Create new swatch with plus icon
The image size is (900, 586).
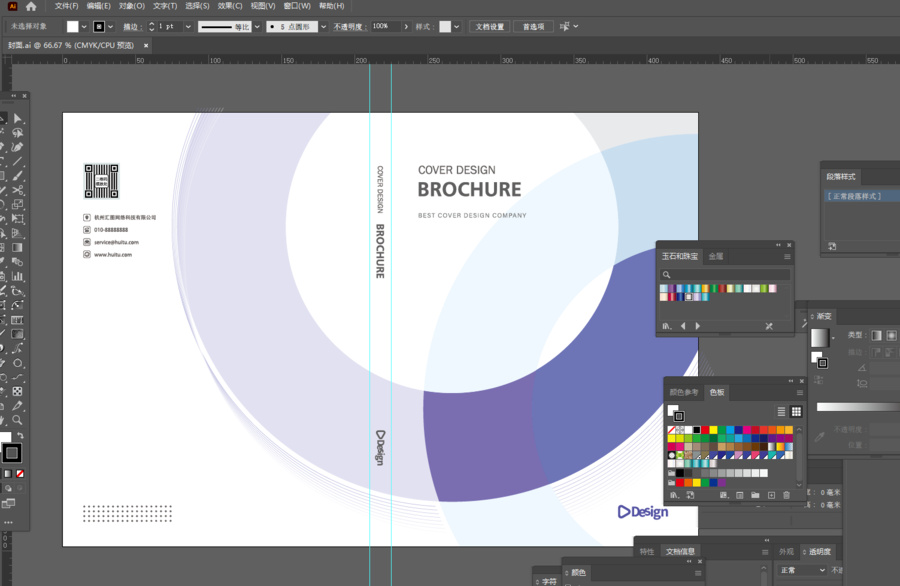[771, 495]
